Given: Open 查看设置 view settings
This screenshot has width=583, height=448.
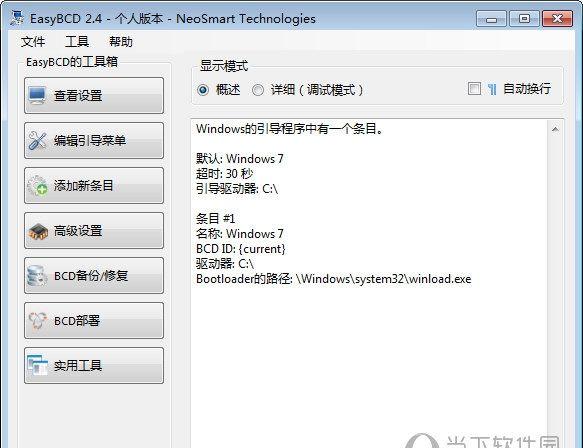Looking at the screenshot, I should tap(94, 96).
